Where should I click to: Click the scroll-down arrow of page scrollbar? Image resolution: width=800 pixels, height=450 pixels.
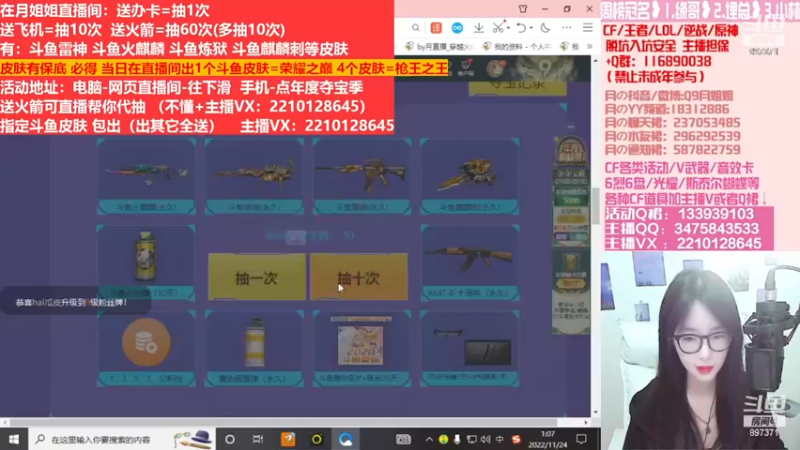coord(595,412)
